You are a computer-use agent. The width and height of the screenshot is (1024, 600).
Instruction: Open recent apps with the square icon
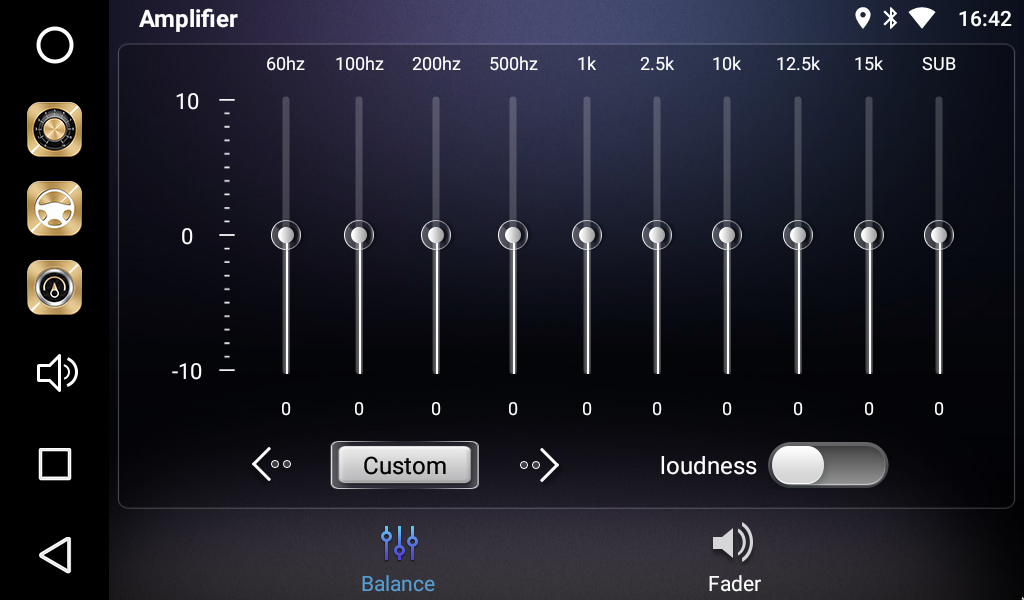pyautogui.click(x=55, y=464)
